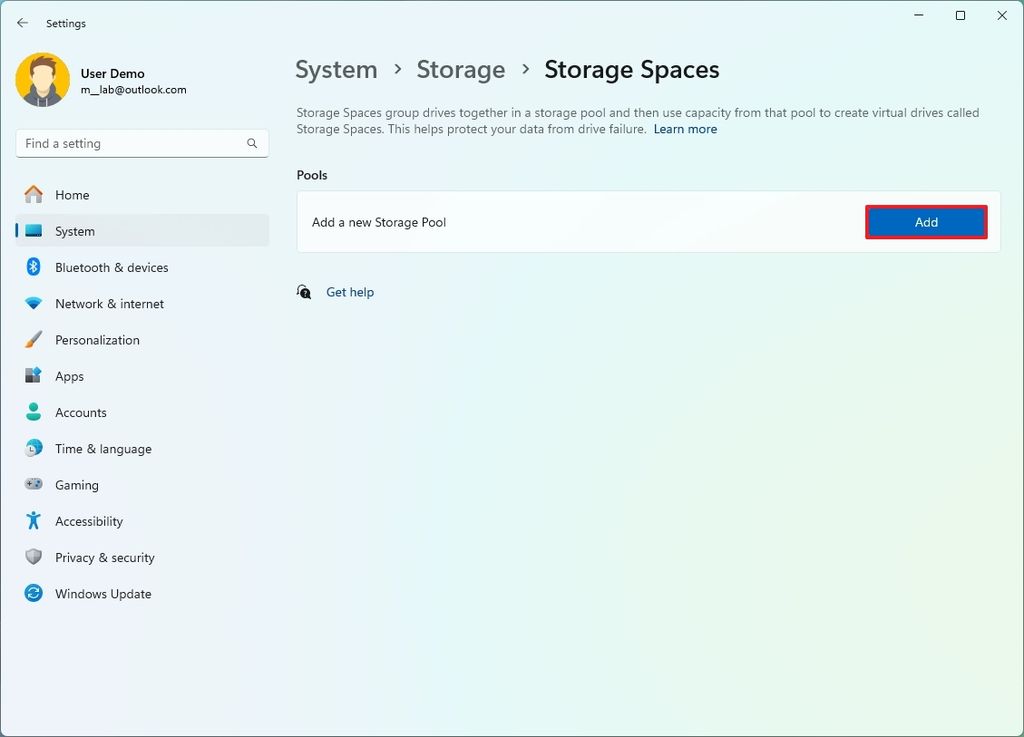Click the Home house icon in sidebar

click(x=34, y=195)
